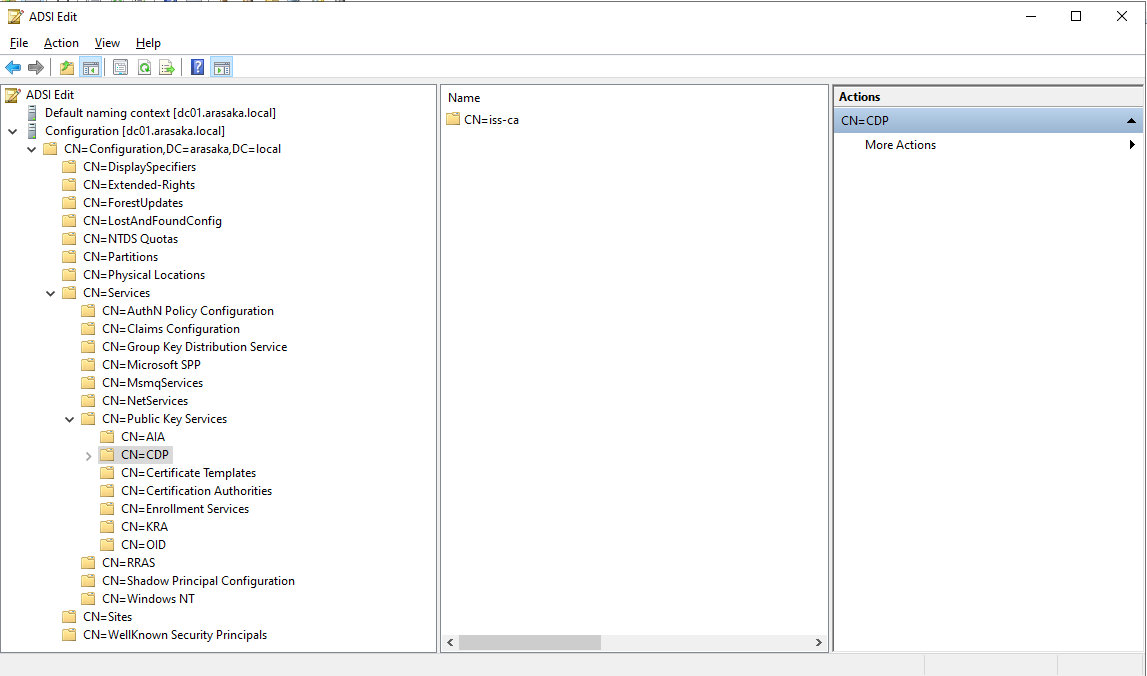The image size is (1147, 676).
Task: Select CN=Certificate Templates tree item
Action: [x=188, y=473]
